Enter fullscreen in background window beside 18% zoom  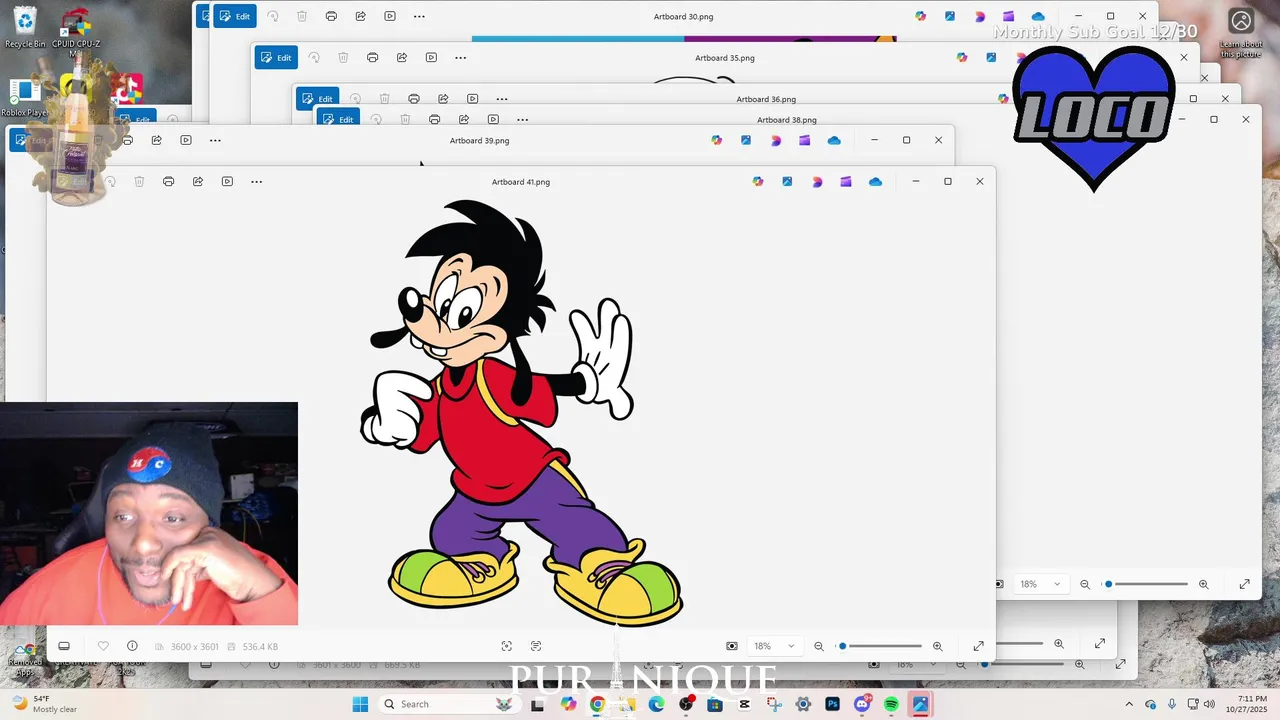pyautogui.click(x=1244, y=584)
